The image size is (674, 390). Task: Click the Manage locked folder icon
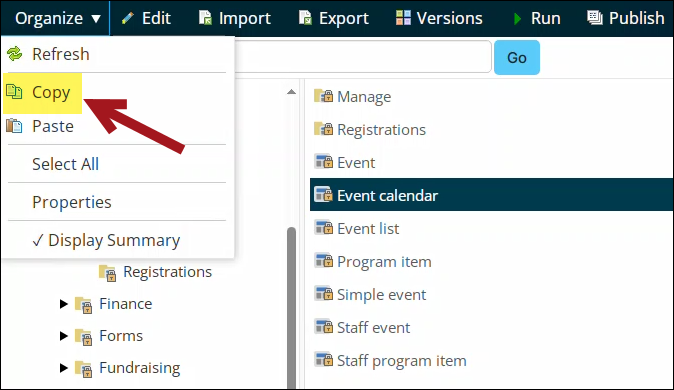click(x=323, y=96)
